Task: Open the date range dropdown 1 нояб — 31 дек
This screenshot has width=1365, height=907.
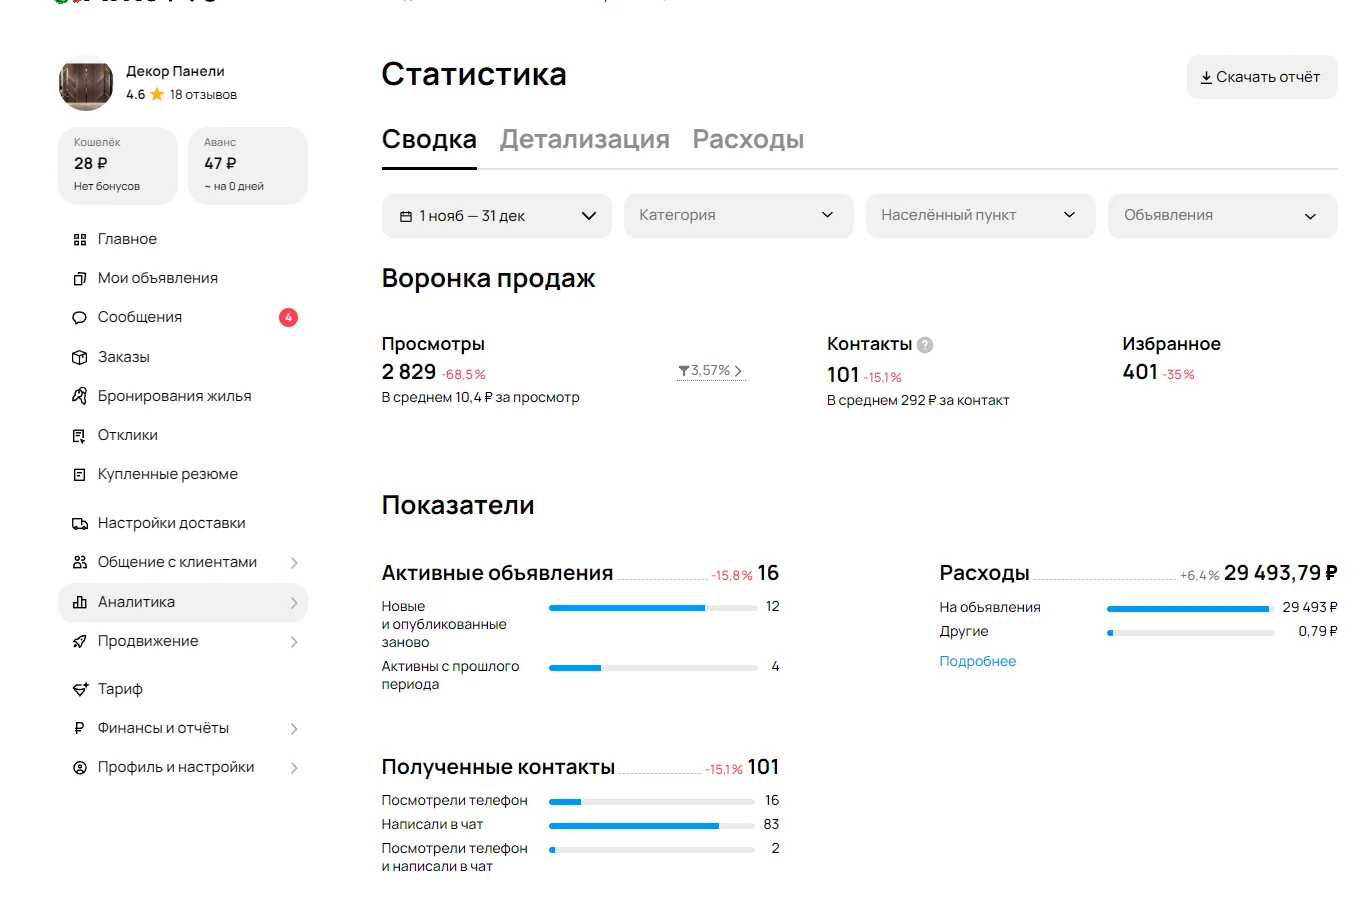Action: coord(497,216)
